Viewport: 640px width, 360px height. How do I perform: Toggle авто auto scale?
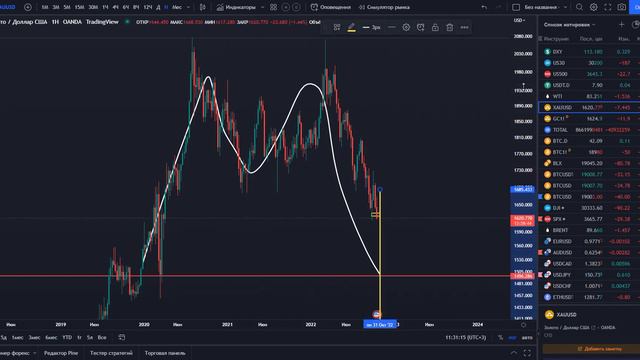coord(527,338)
